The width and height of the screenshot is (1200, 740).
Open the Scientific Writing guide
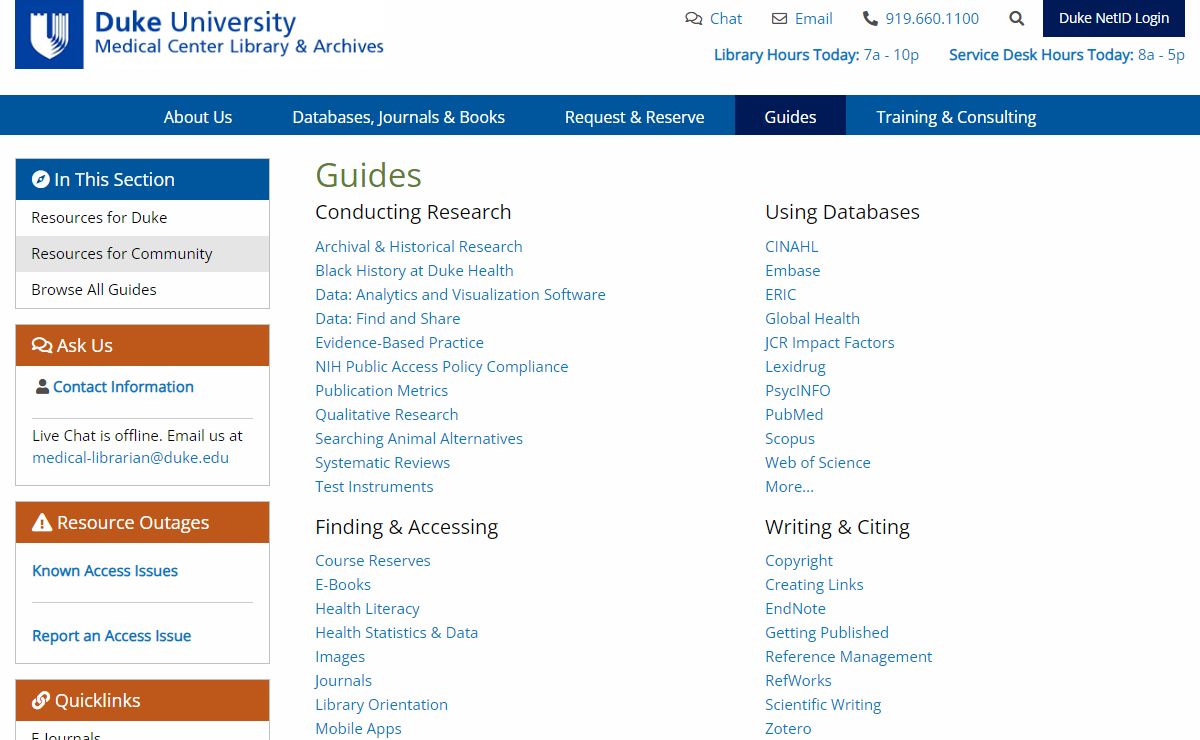(822, 704)
